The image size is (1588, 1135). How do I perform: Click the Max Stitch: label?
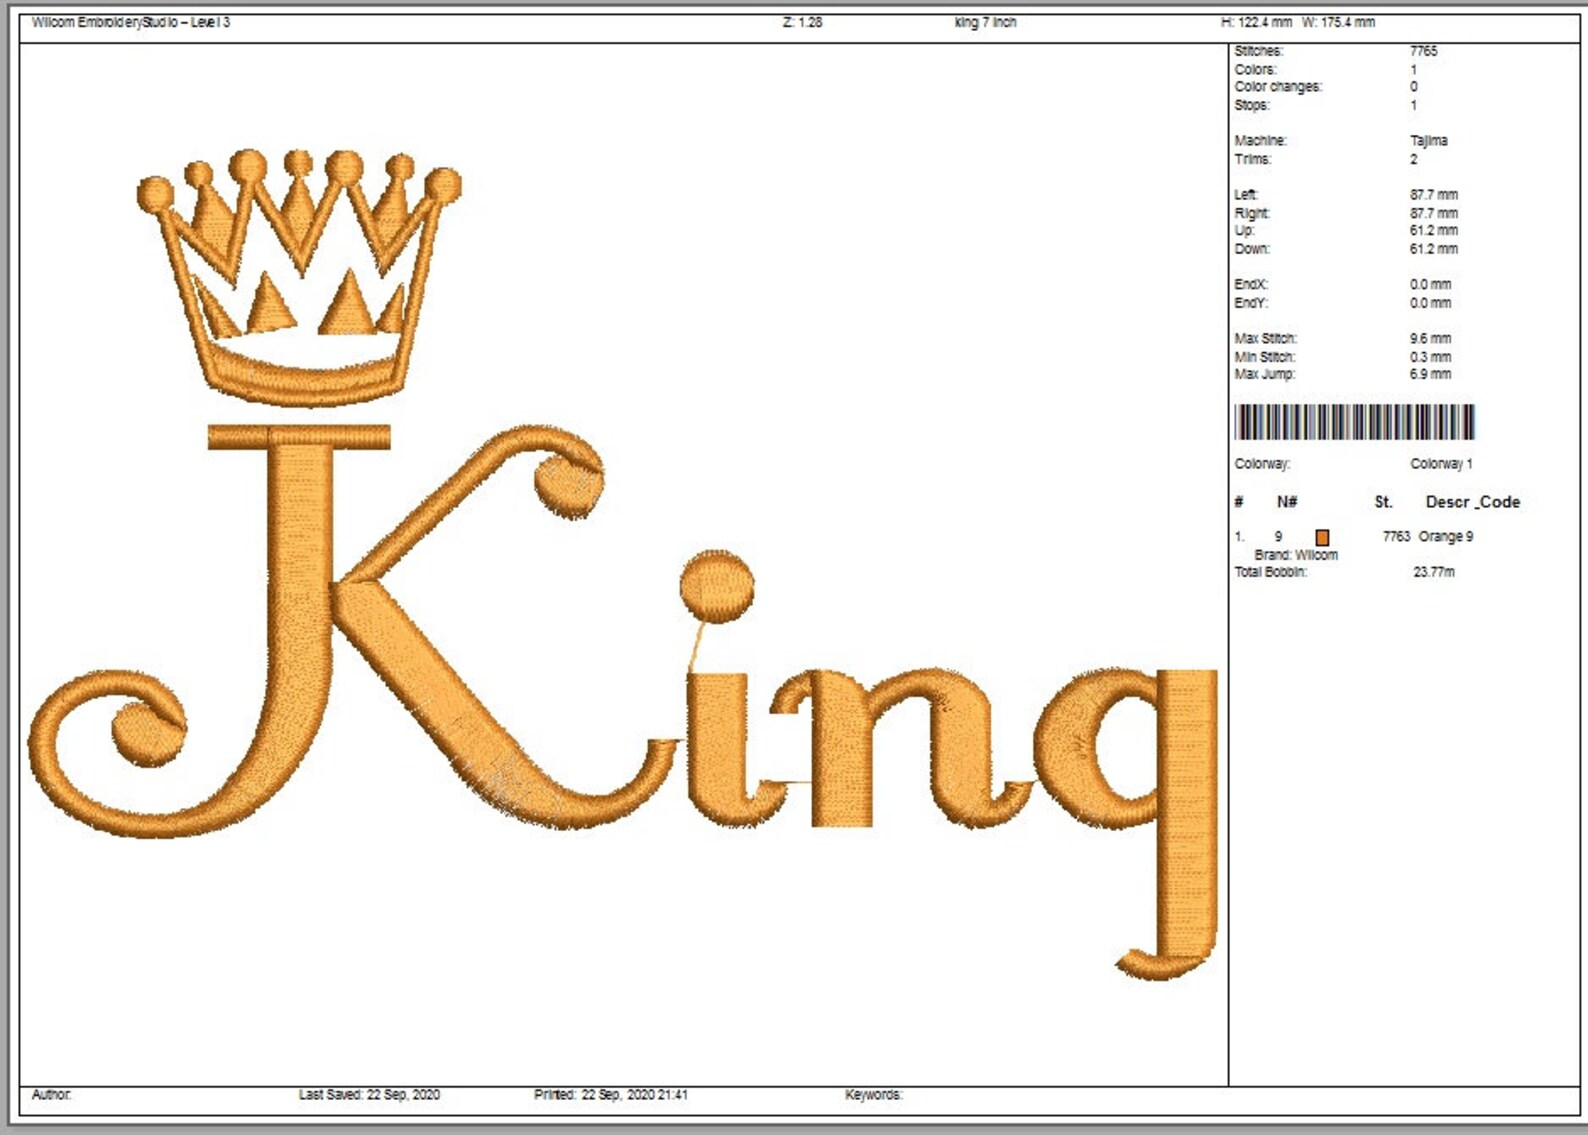click(1266, 339)
